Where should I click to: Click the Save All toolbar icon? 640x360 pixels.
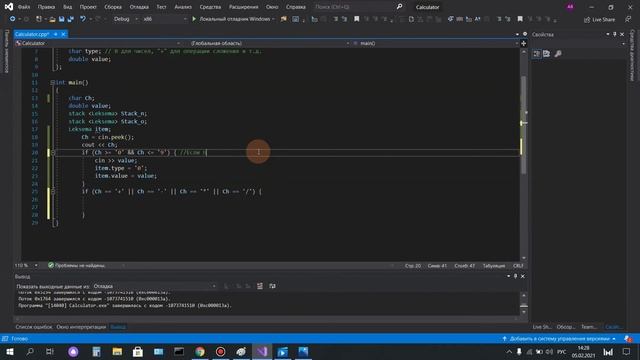pyautogui.click(x=71, y=19)
